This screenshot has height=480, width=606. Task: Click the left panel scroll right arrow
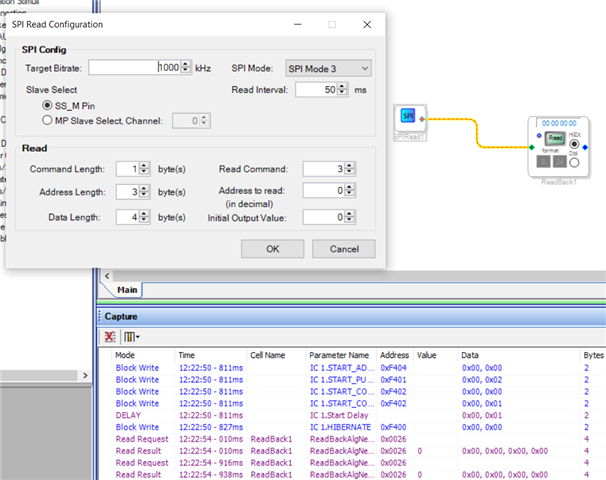85,375
